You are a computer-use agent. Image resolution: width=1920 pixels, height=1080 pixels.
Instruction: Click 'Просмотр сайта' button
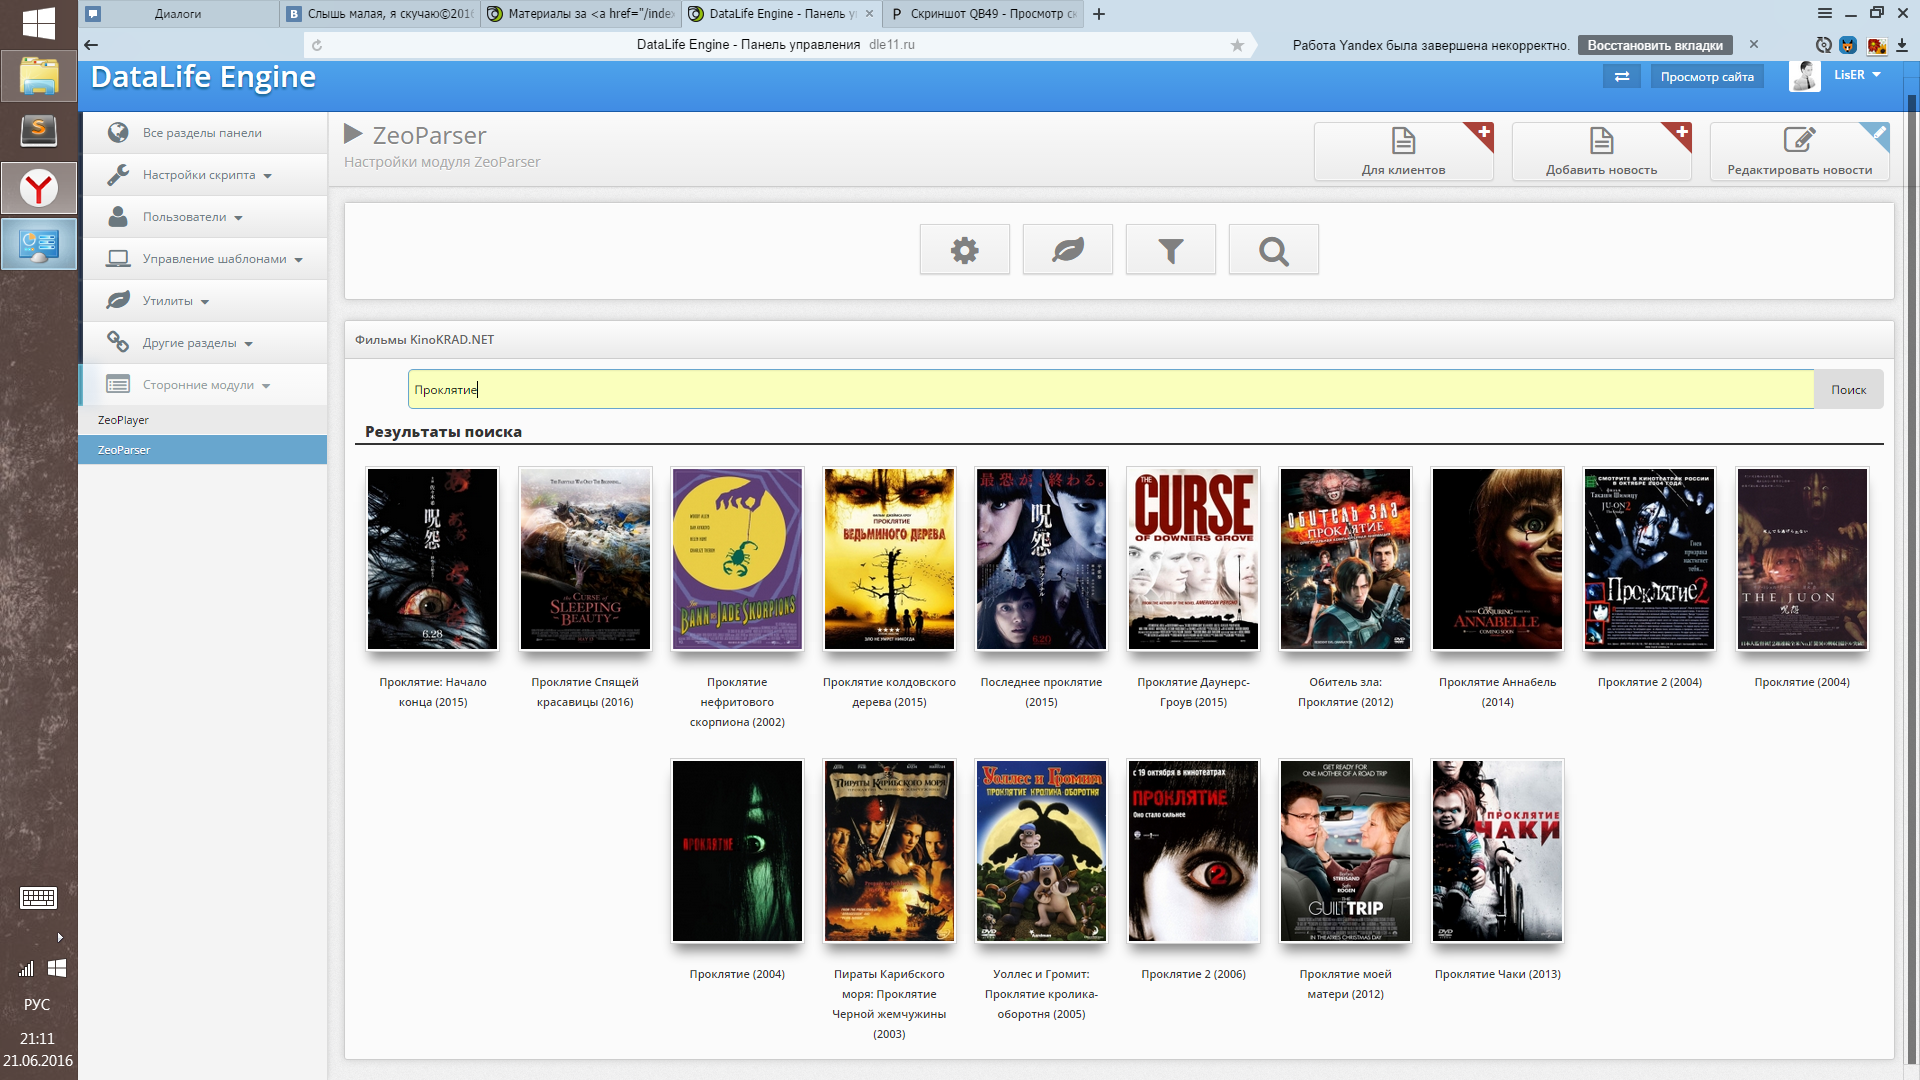[x=1706, y=77]
